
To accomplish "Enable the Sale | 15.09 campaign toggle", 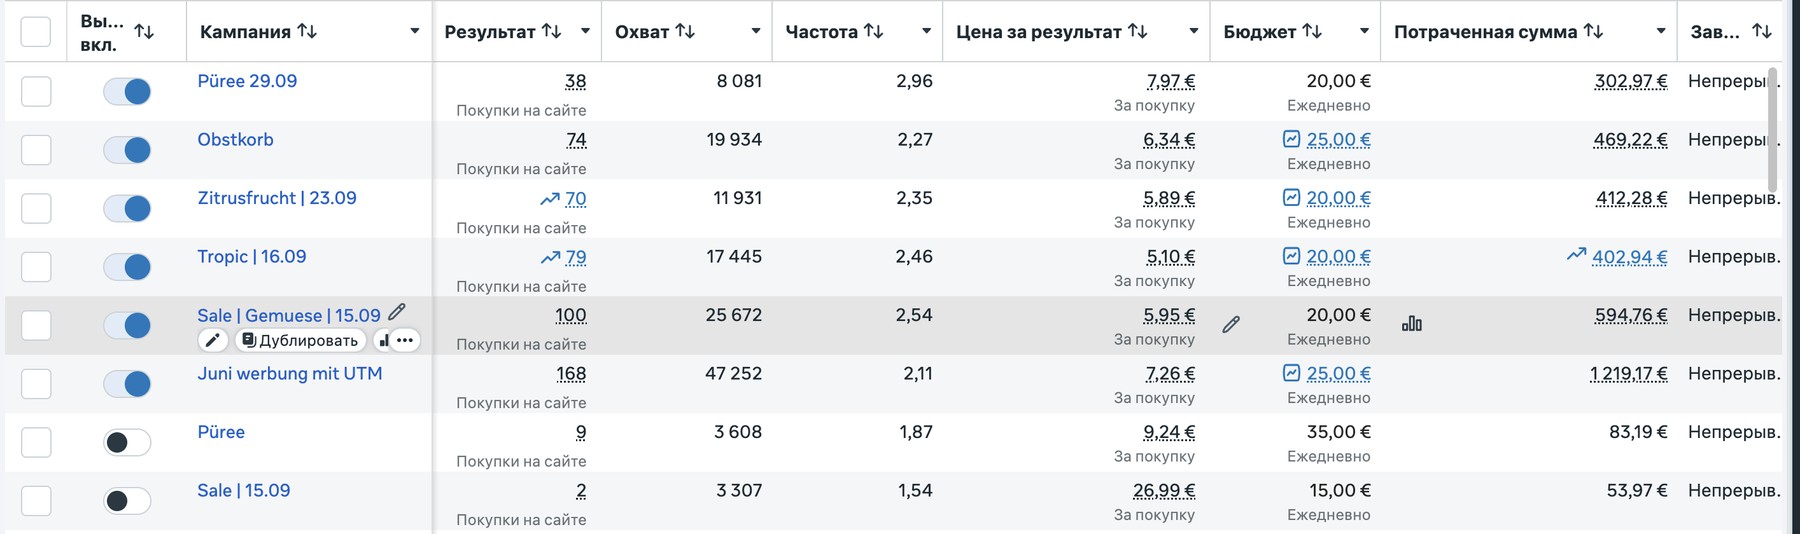I will (x=127, y=500).
